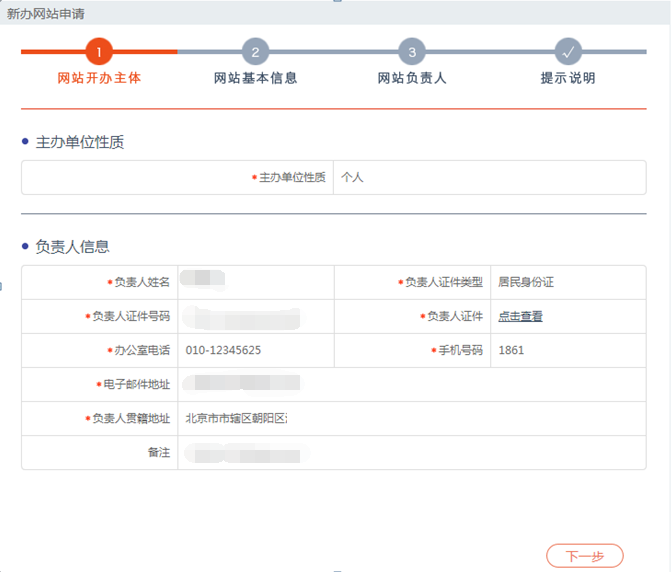Click the checkmark final step icon
Viewport: 672px width, 572px height.
[x=568, y=52]
